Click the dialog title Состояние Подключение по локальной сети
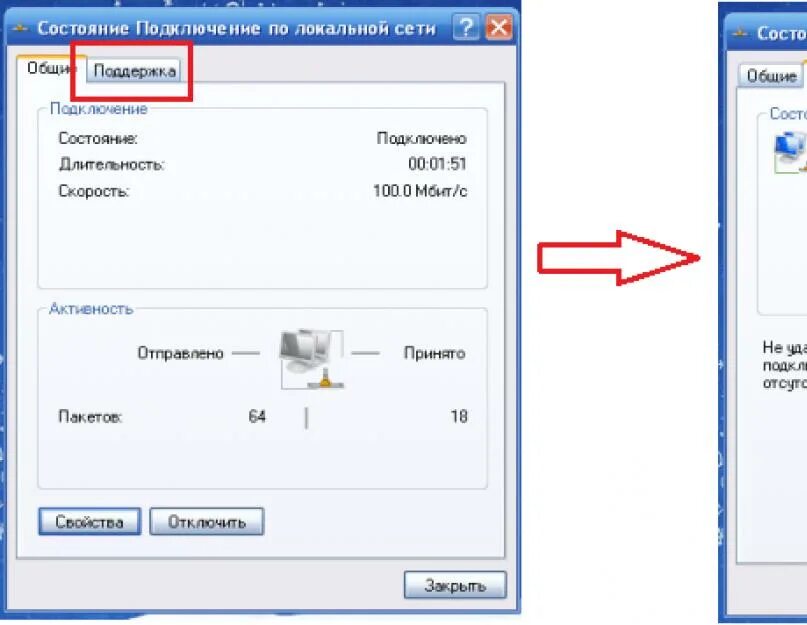 point(236,28)
